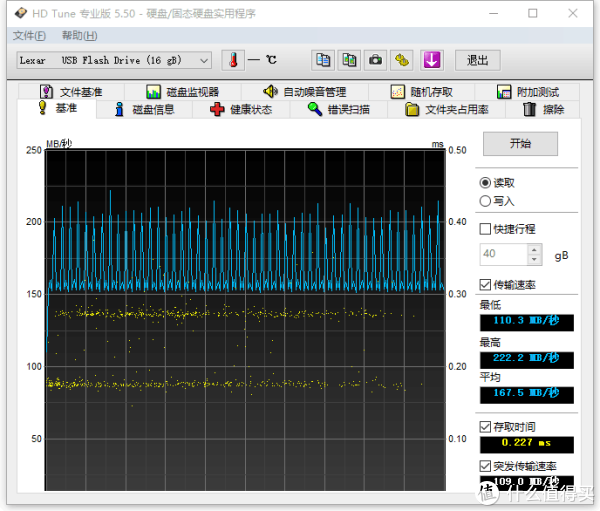Expand the Lexar USB Flash Drive dropdown
Viewport: 600px width, 511px height.
click(204, 60)
